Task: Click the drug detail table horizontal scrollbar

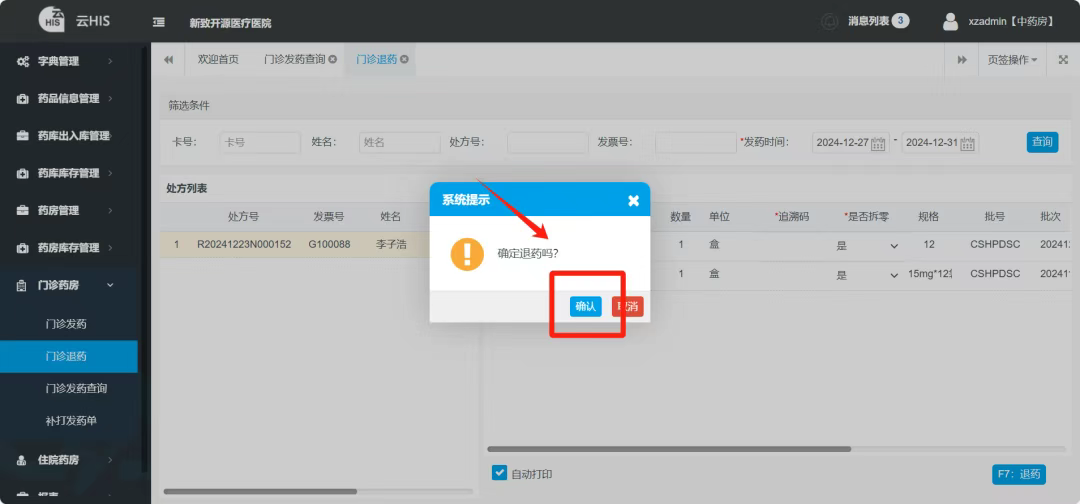Action: (669, 449)
